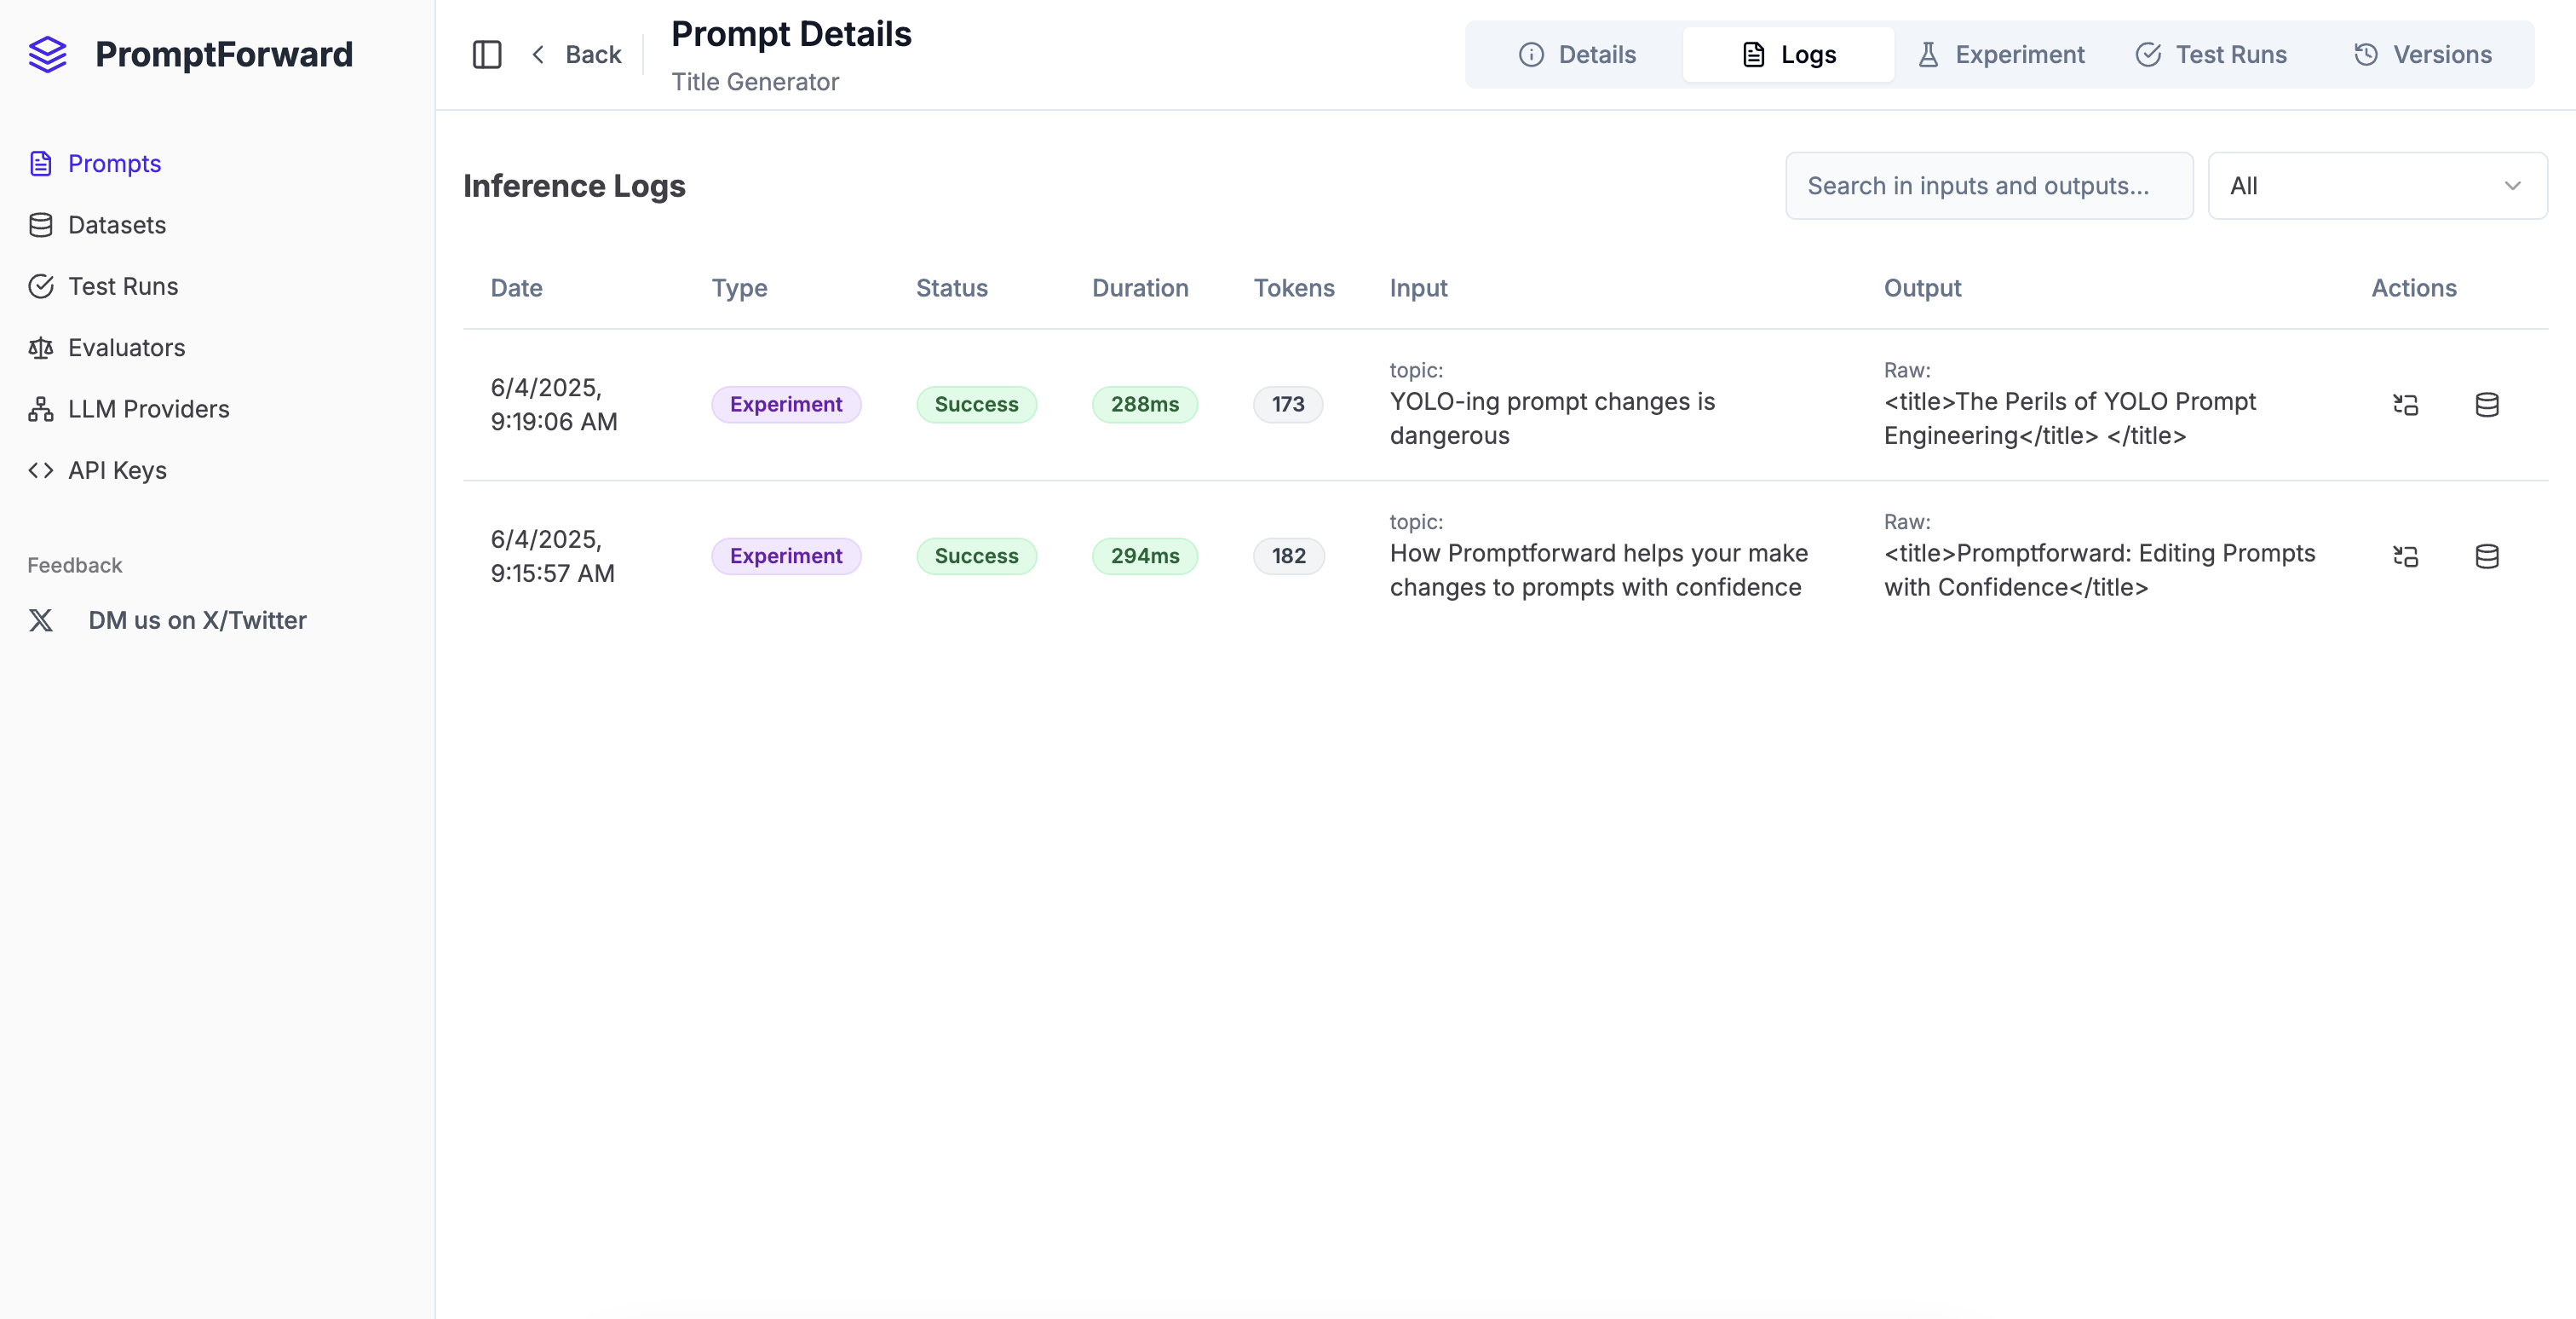
Task: Open the All filter dropdown
Action: coord(2377,185)
